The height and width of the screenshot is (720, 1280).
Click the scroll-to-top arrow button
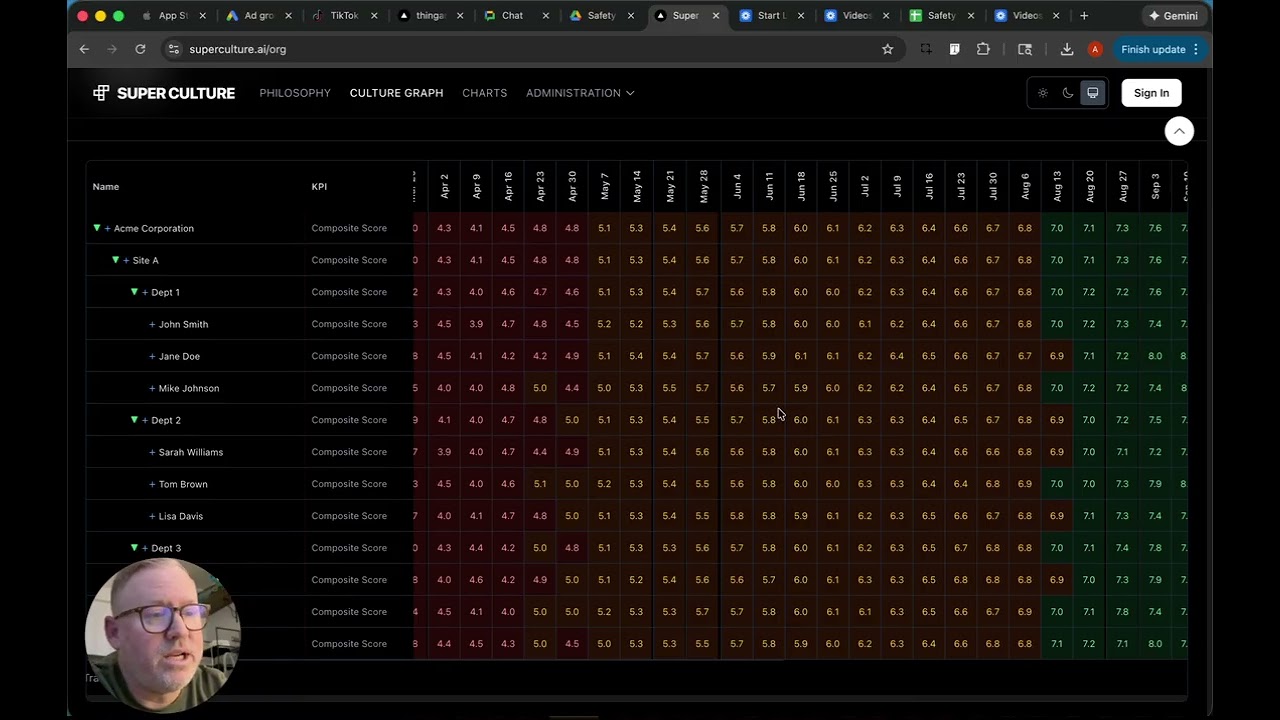1179,131
